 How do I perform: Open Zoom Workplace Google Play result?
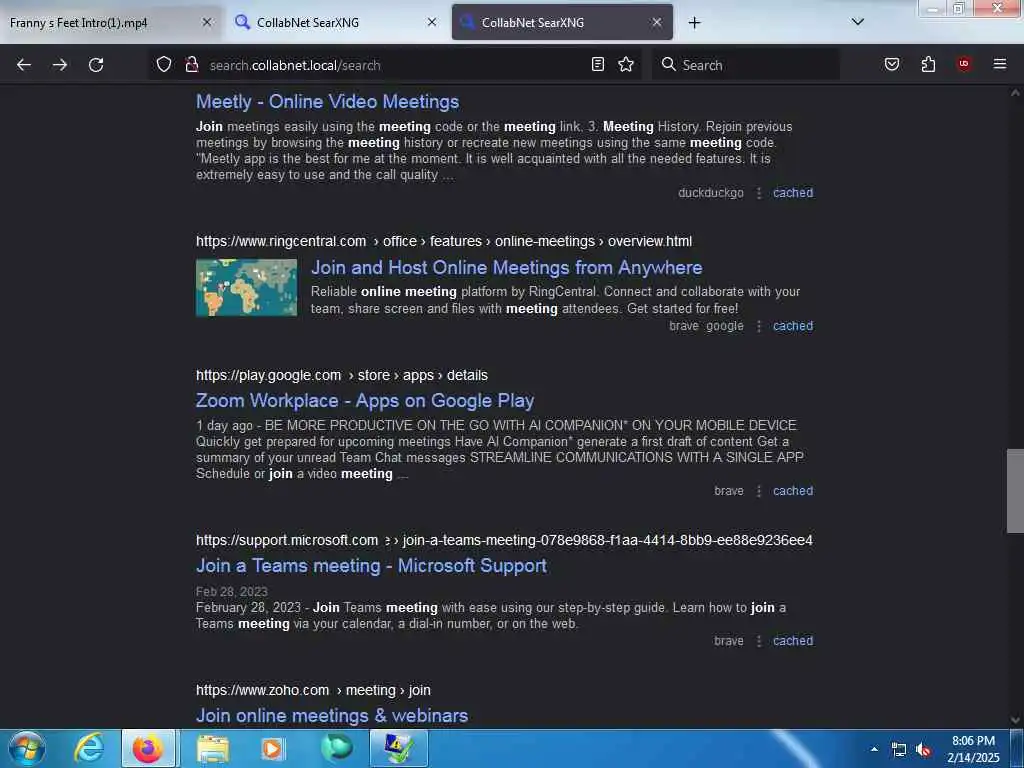pyautogui.click(x=365, y=400)
